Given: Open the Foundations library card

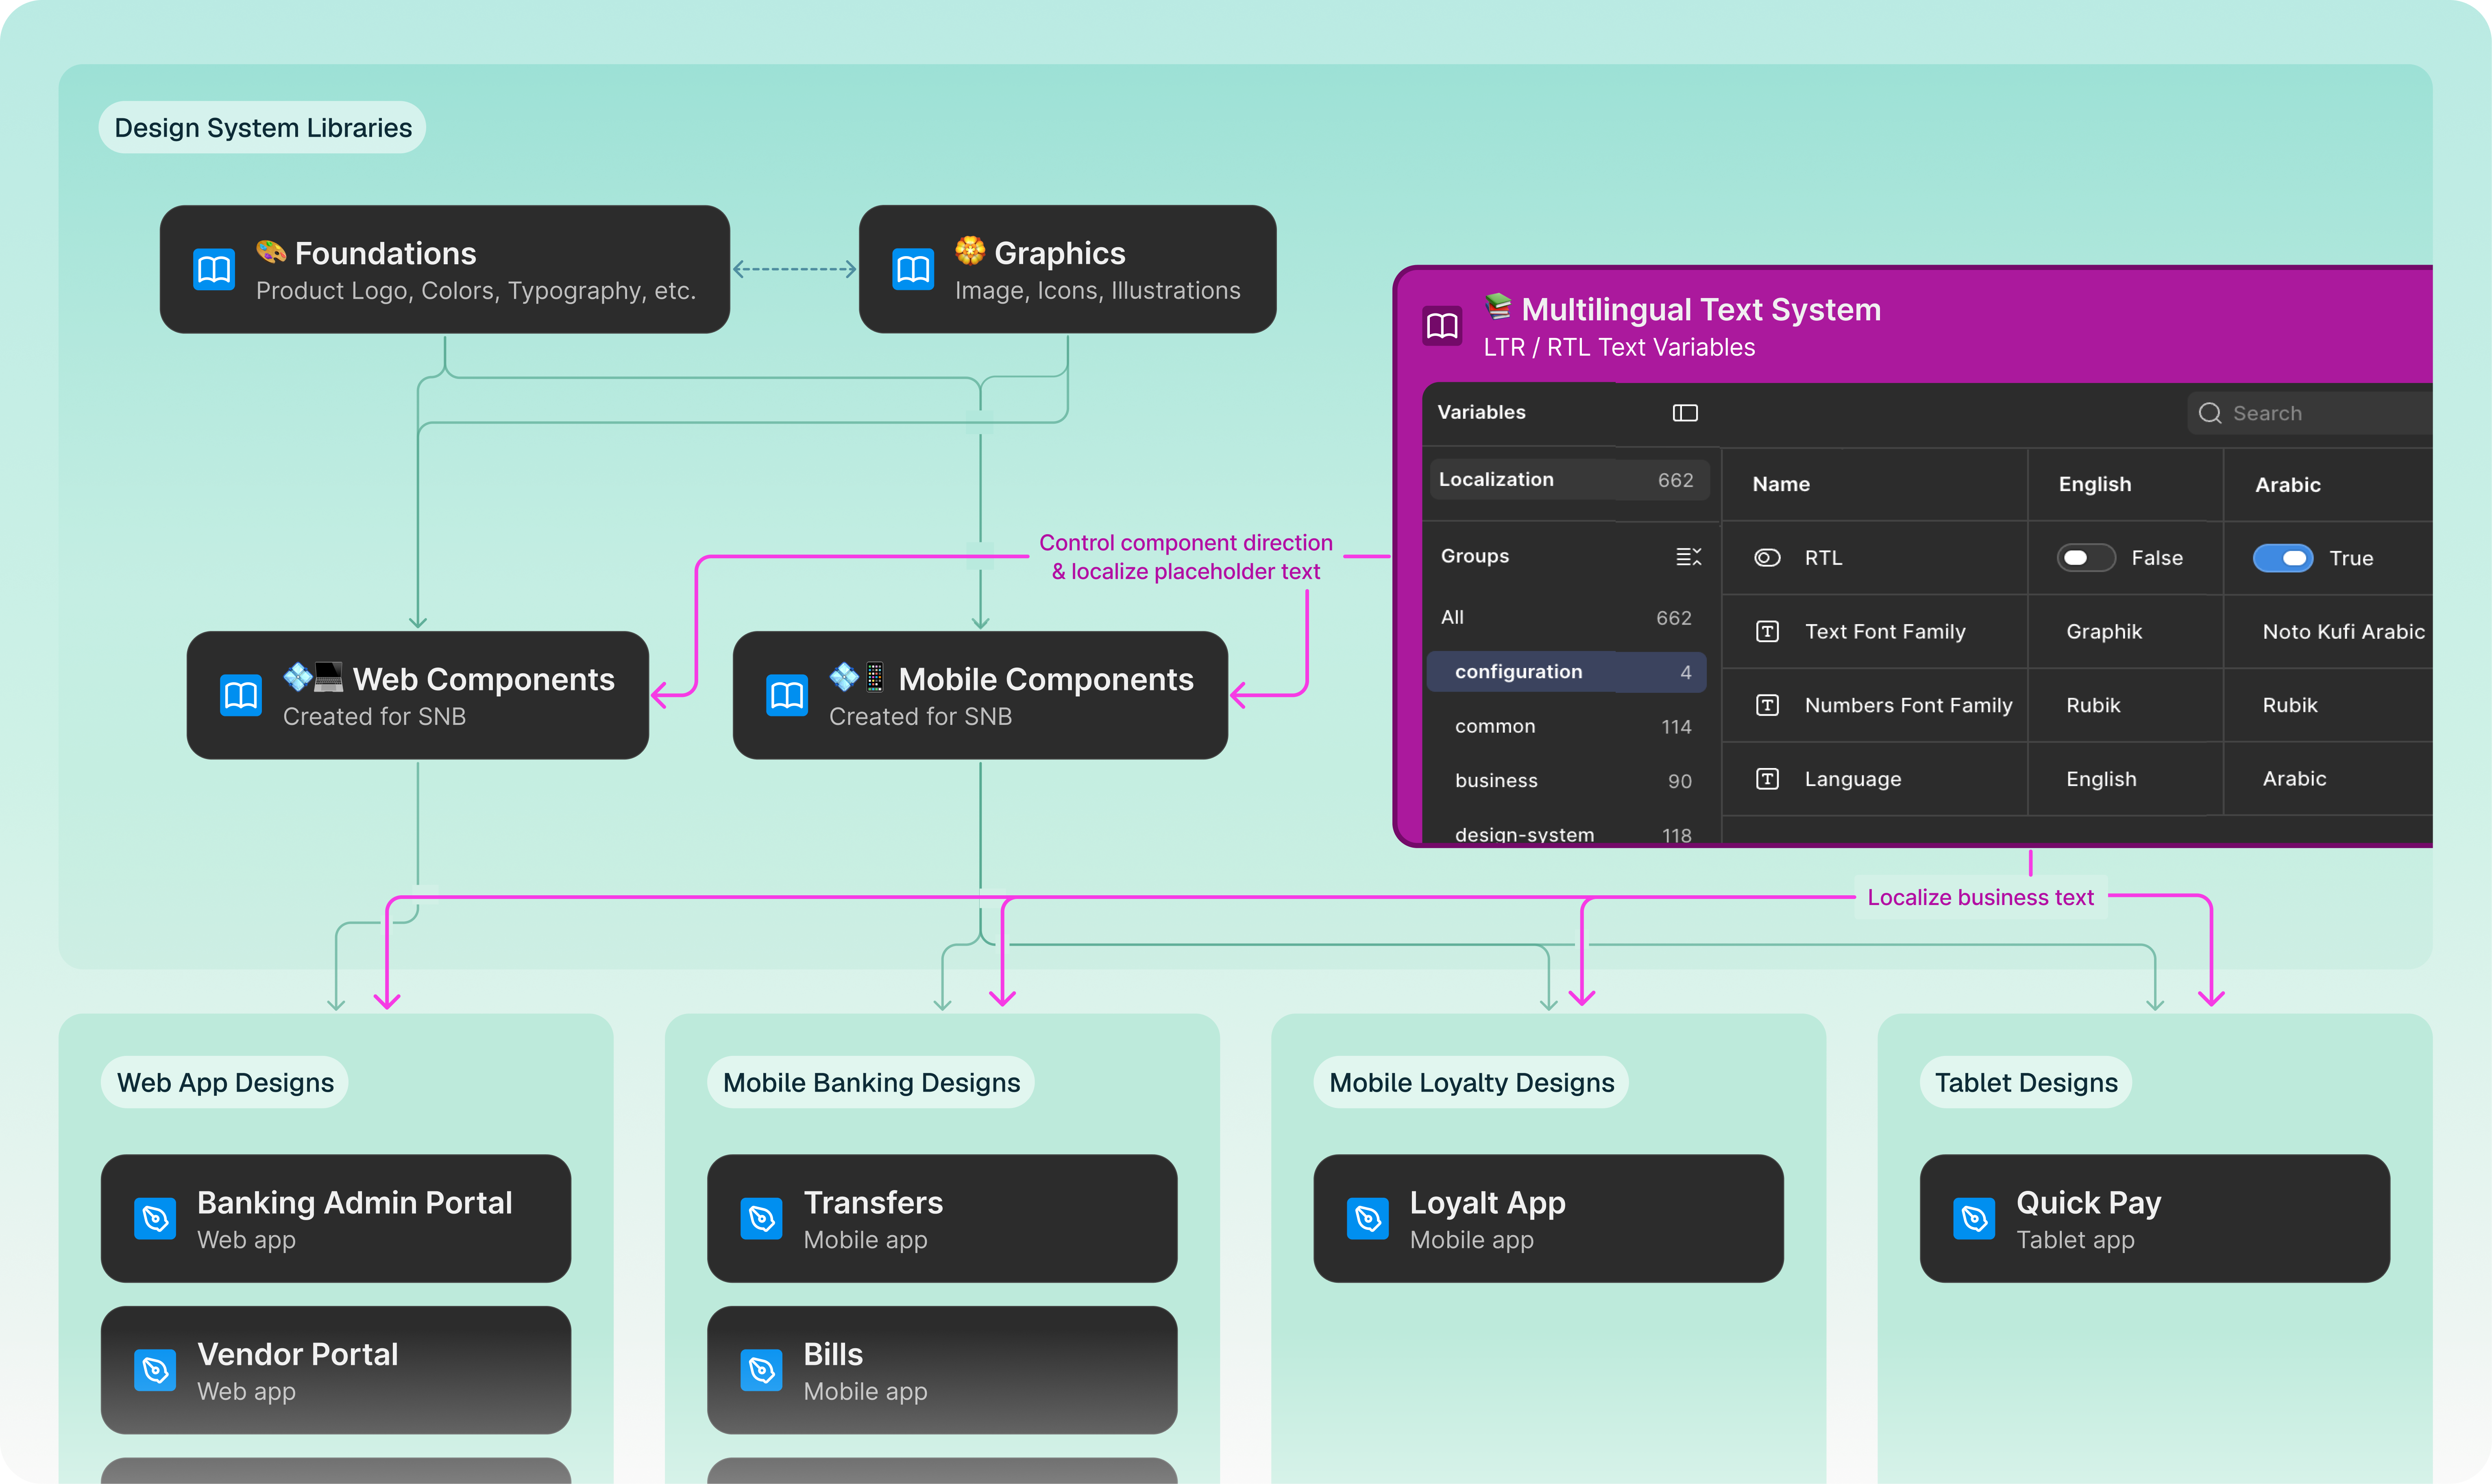Looking at the screenshot, I should click(x=445, y=270).
